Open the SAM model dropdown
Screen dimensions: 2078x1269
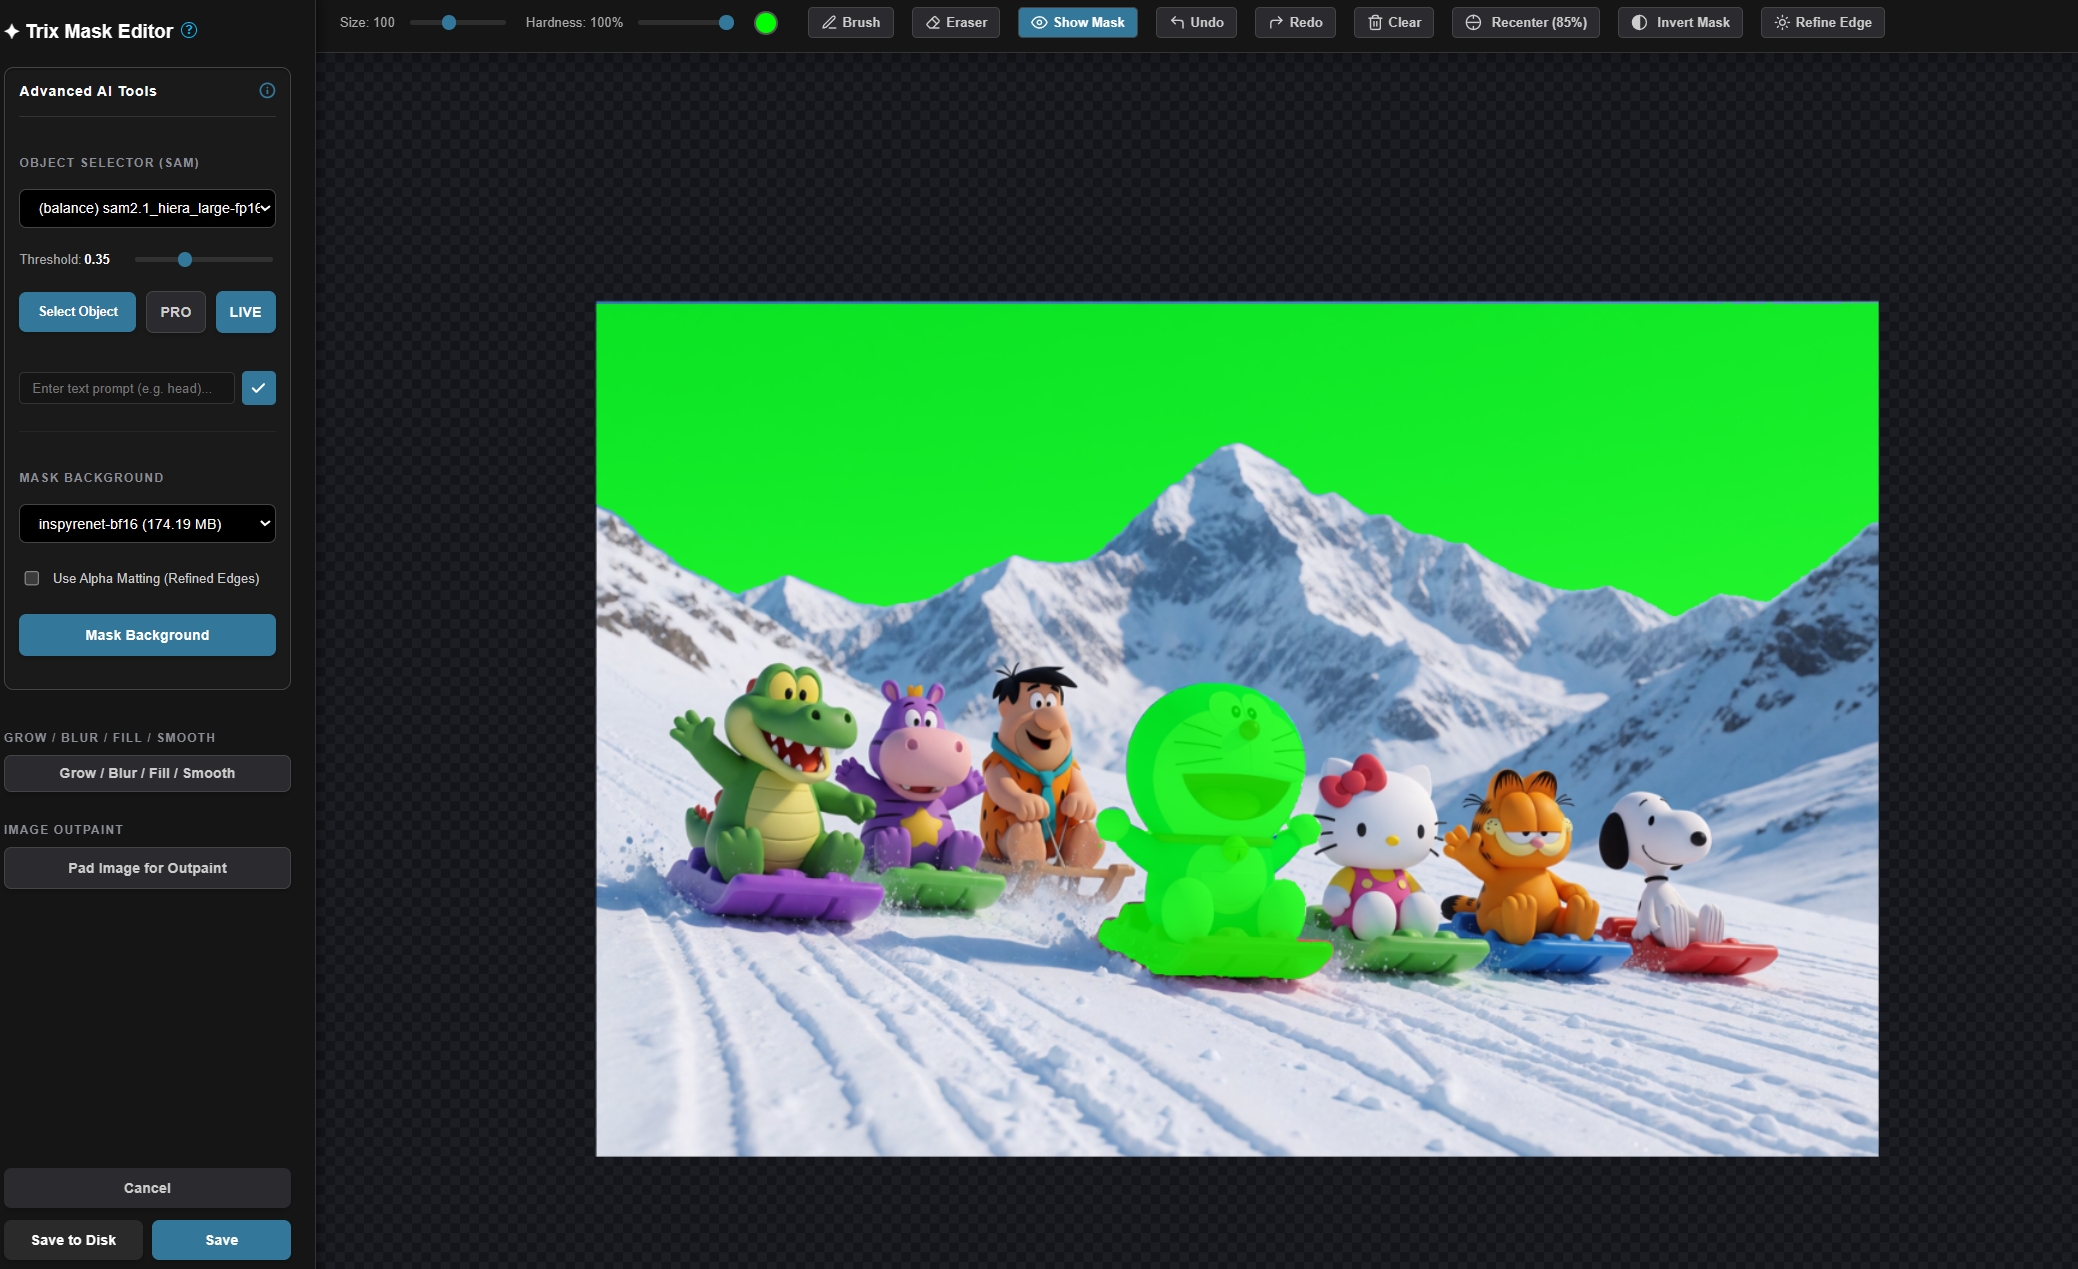[147, 208]
